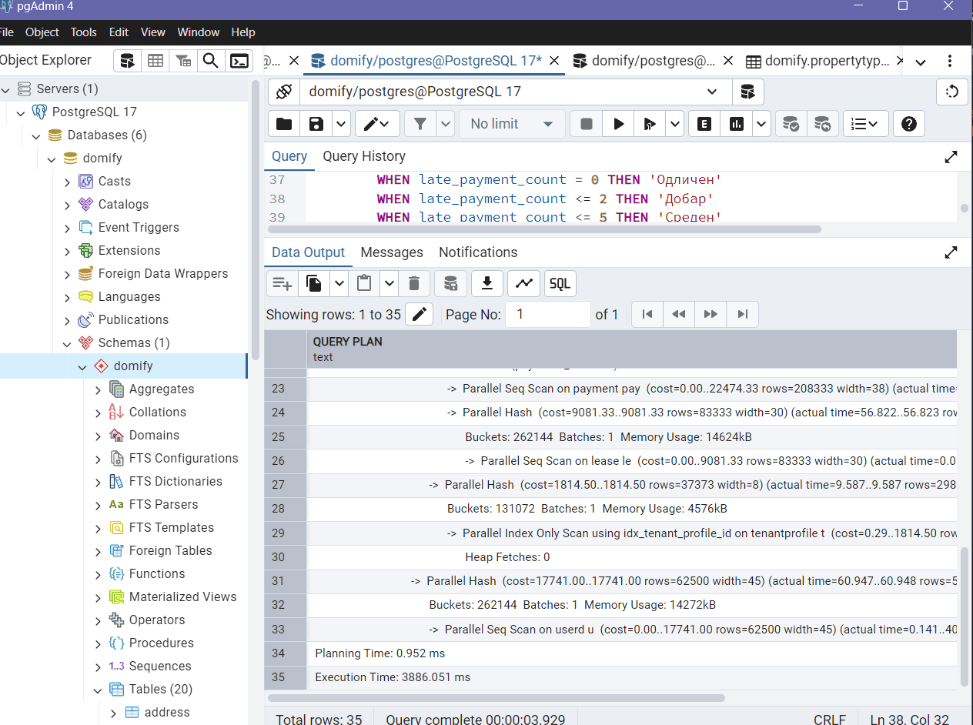This screenshot has width=973, height=725.
Task: Click the Open File folder icon
Action: (x=284, y=124)
